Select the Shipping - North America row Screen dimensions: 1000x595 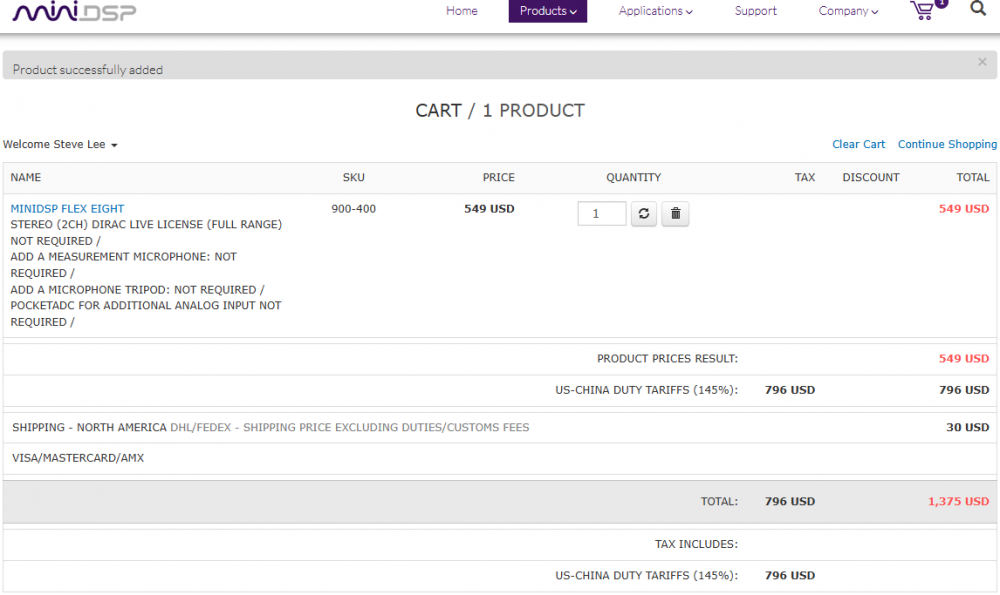(x=270, y=428)
